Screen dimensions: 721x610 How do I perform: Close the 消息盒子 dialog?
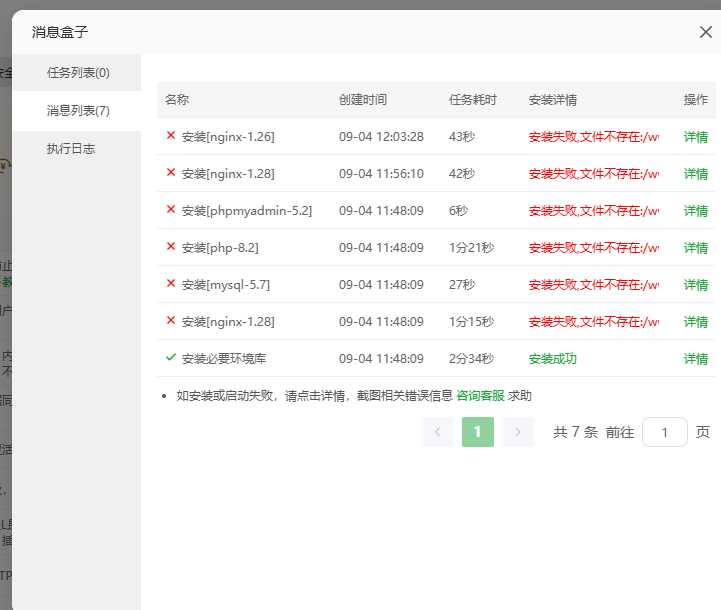click(x=705, y=32)
